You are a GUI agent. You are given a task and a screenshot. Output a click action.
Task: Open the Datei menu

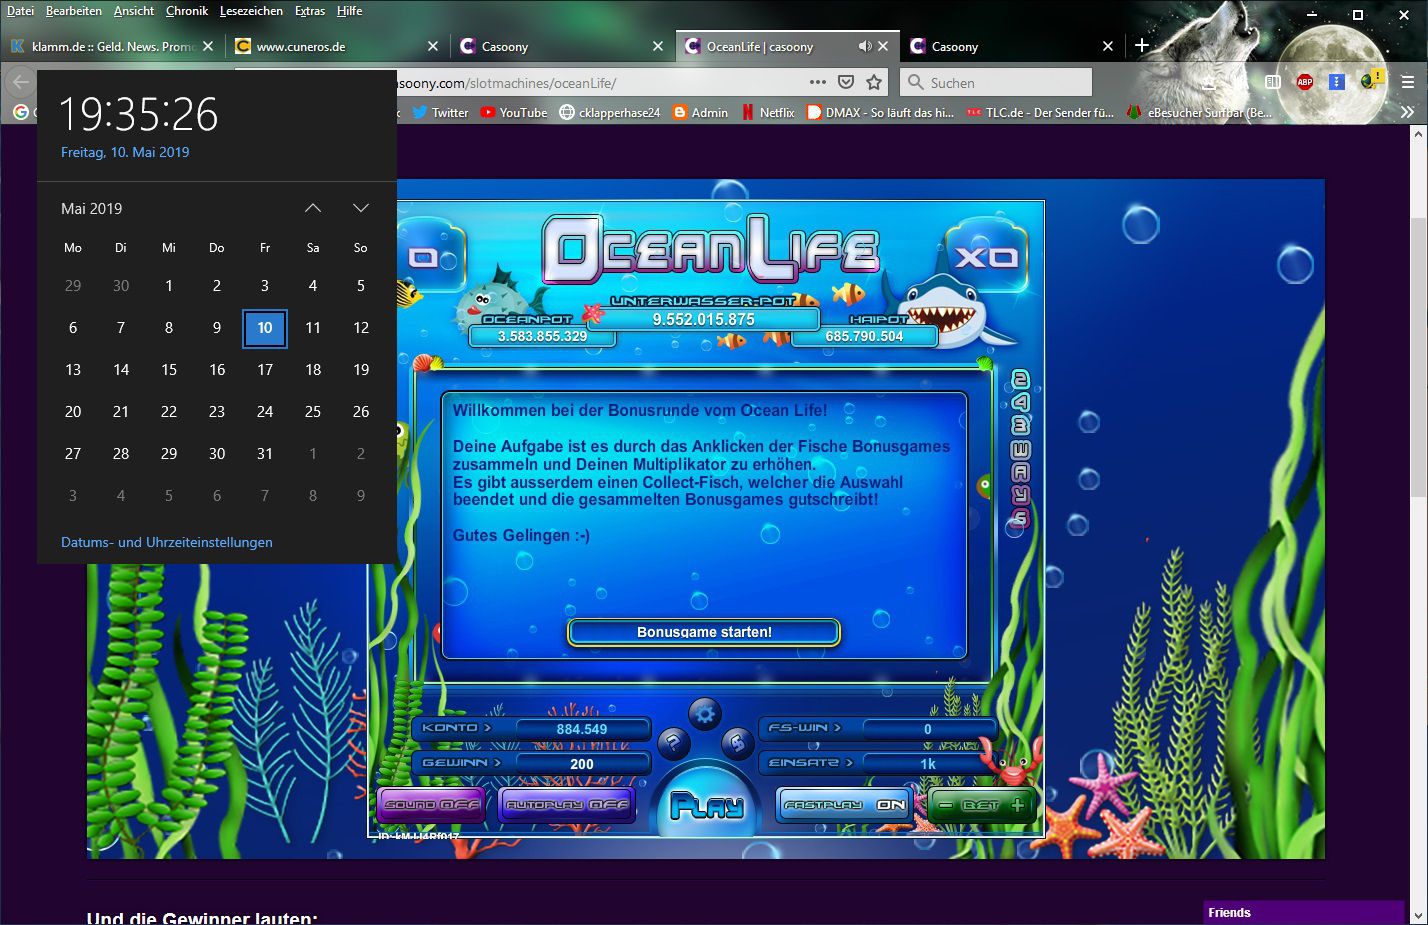(x=20, y=11)
